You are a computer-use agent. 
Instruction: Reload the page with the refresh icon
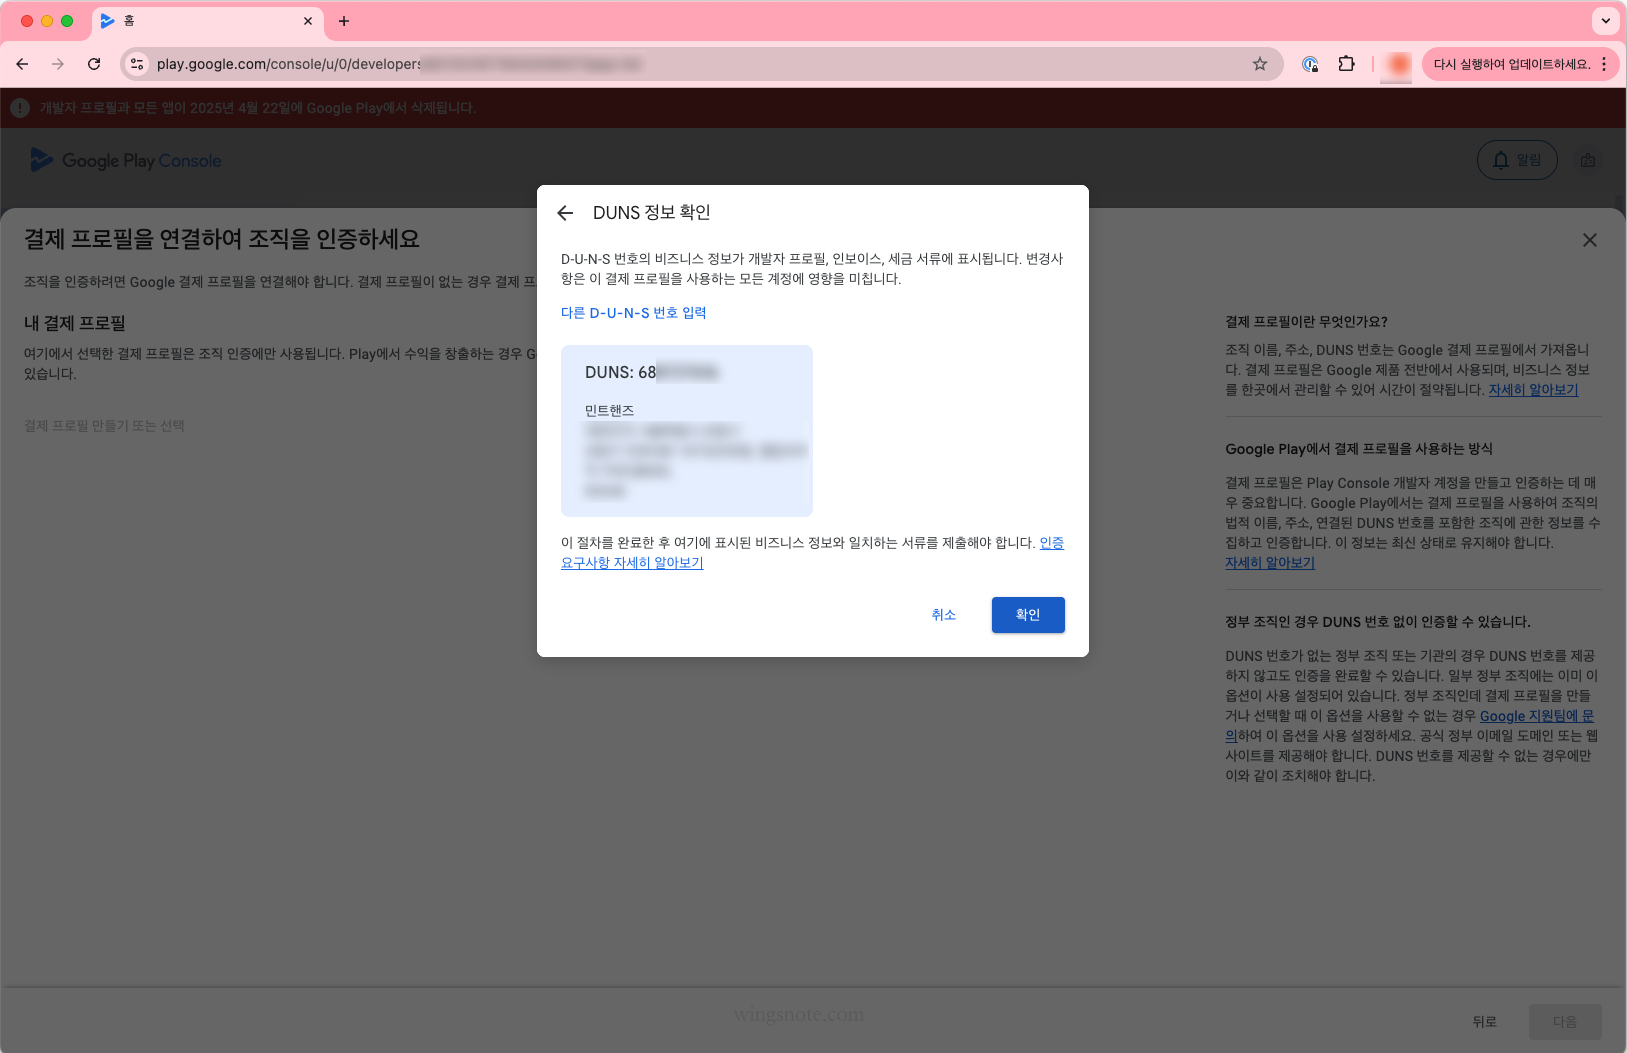pos(94,64)
